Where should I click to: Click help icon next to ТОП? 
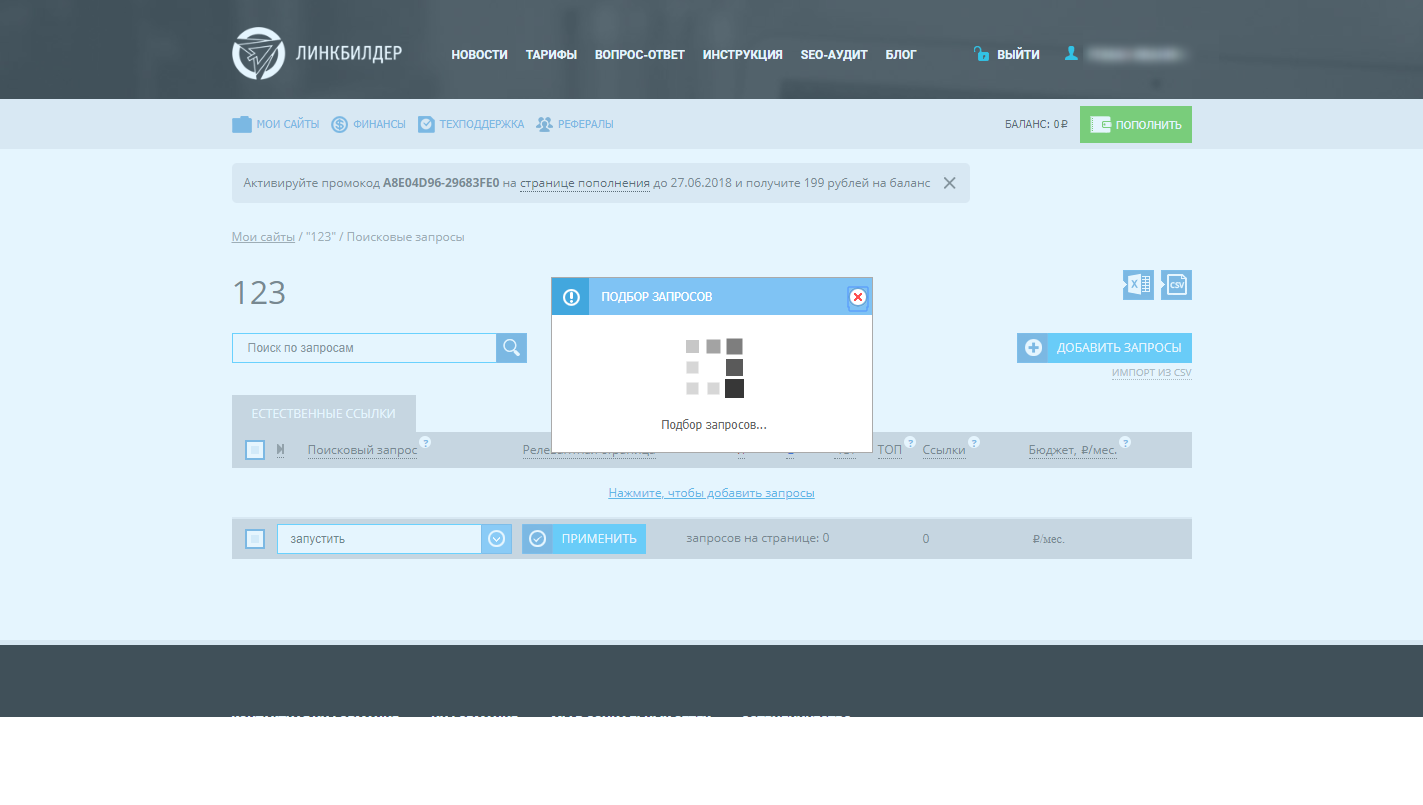coord(910,442)
